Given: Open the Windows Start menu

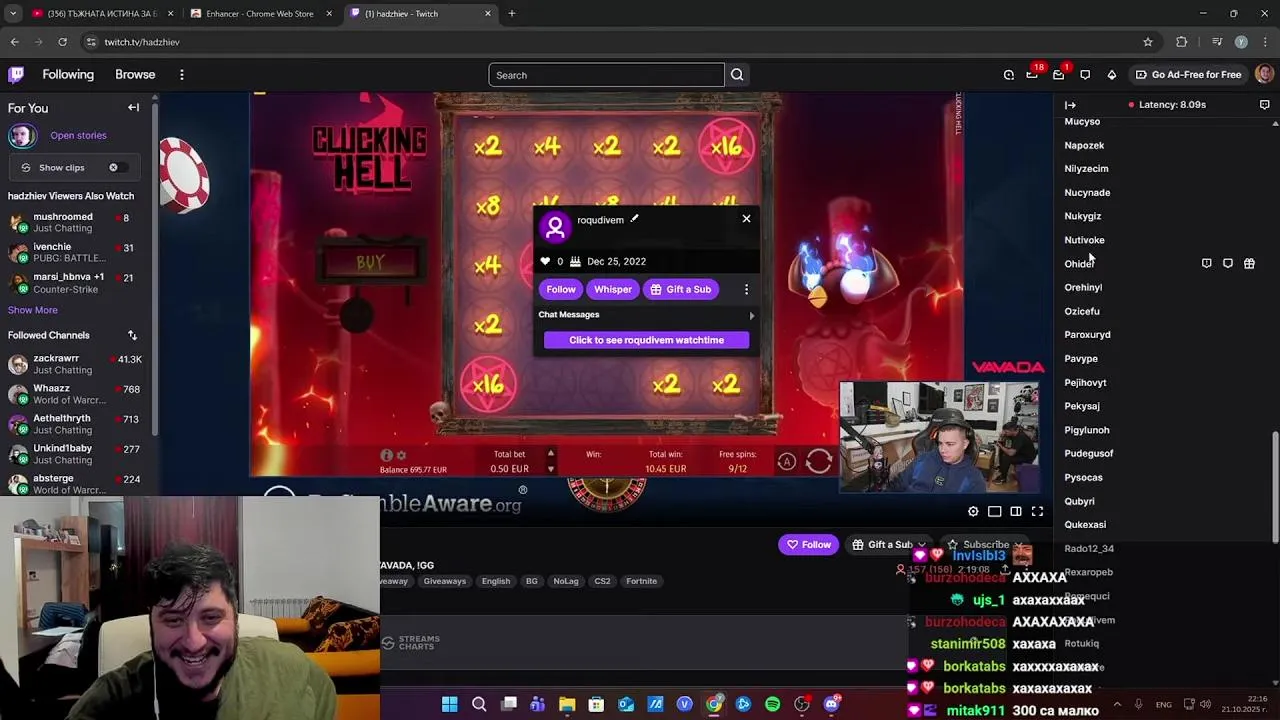Looking at the screenshot, I should click(449, 704).
